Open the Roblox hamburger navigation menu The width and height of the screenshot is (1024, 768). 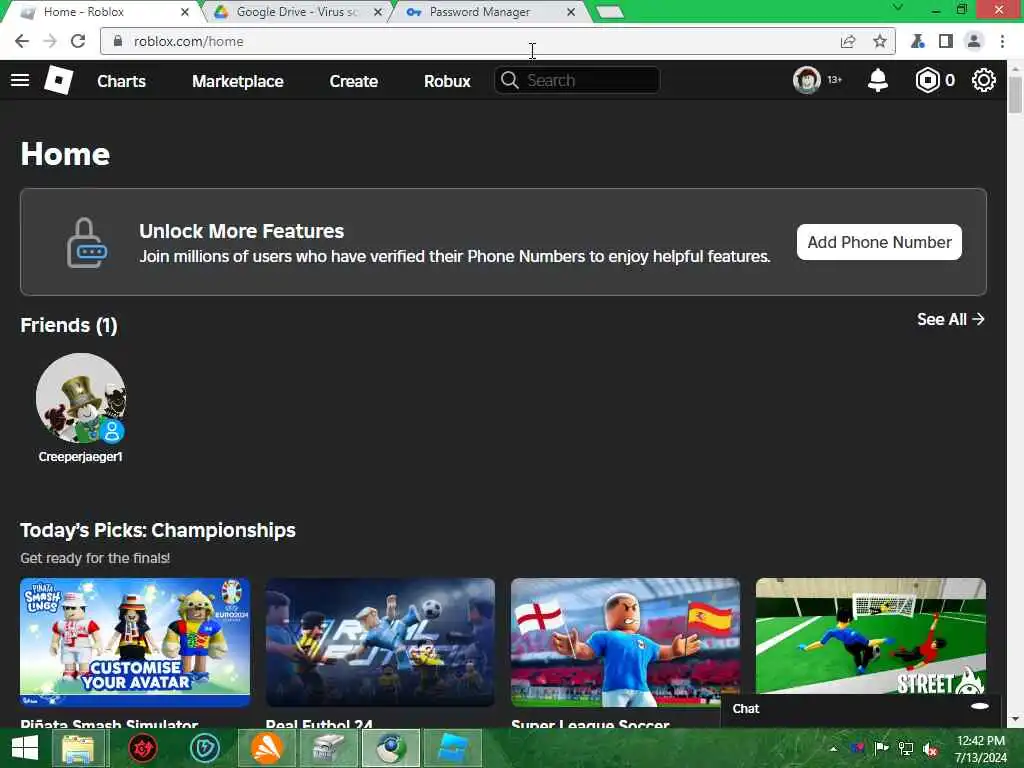(20, 80)
